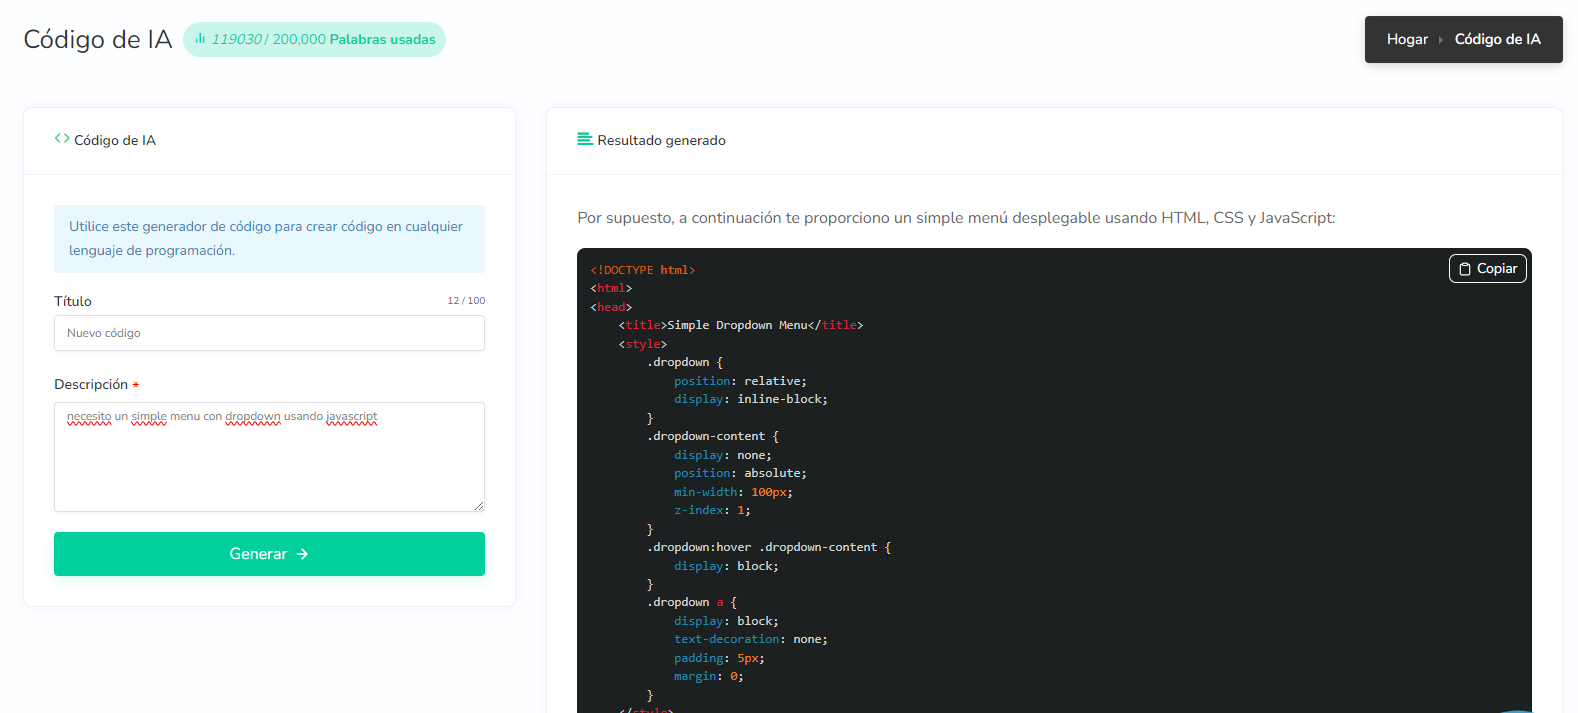Image resolution: width=1578 pixels, height=713 pixels.
Task: Click the 'display: inline-block;' code line
Action: coord(751,399)
